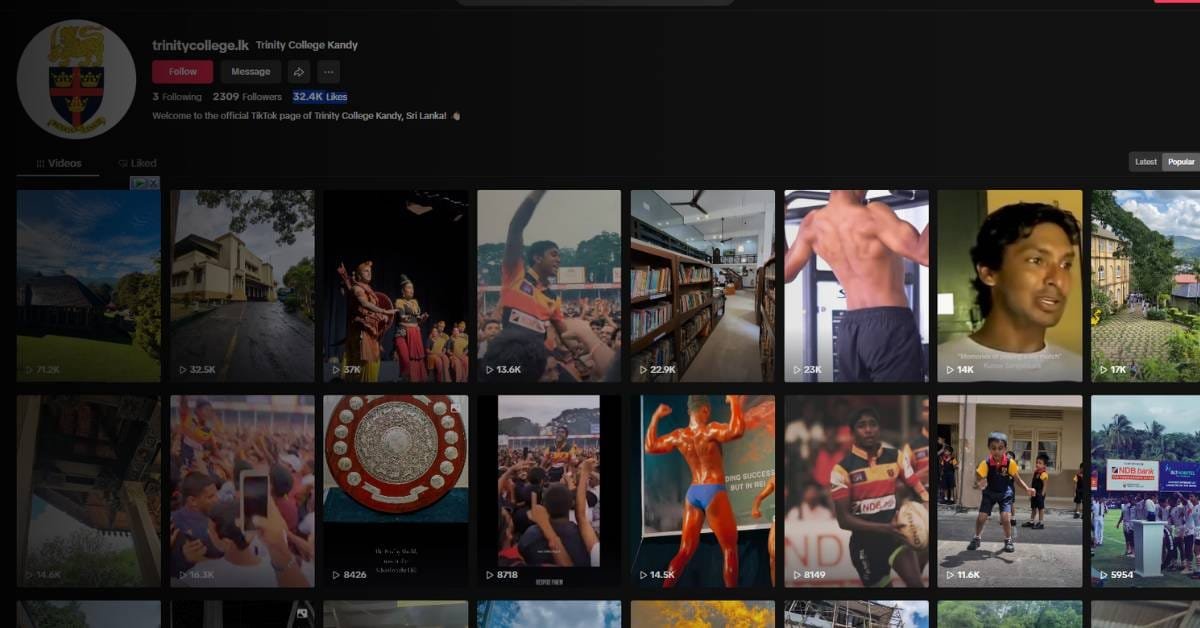The height and width of the screenshot is (628, 1200).
Task: Open the 3 Following list
Action: [x=177, y=97]
